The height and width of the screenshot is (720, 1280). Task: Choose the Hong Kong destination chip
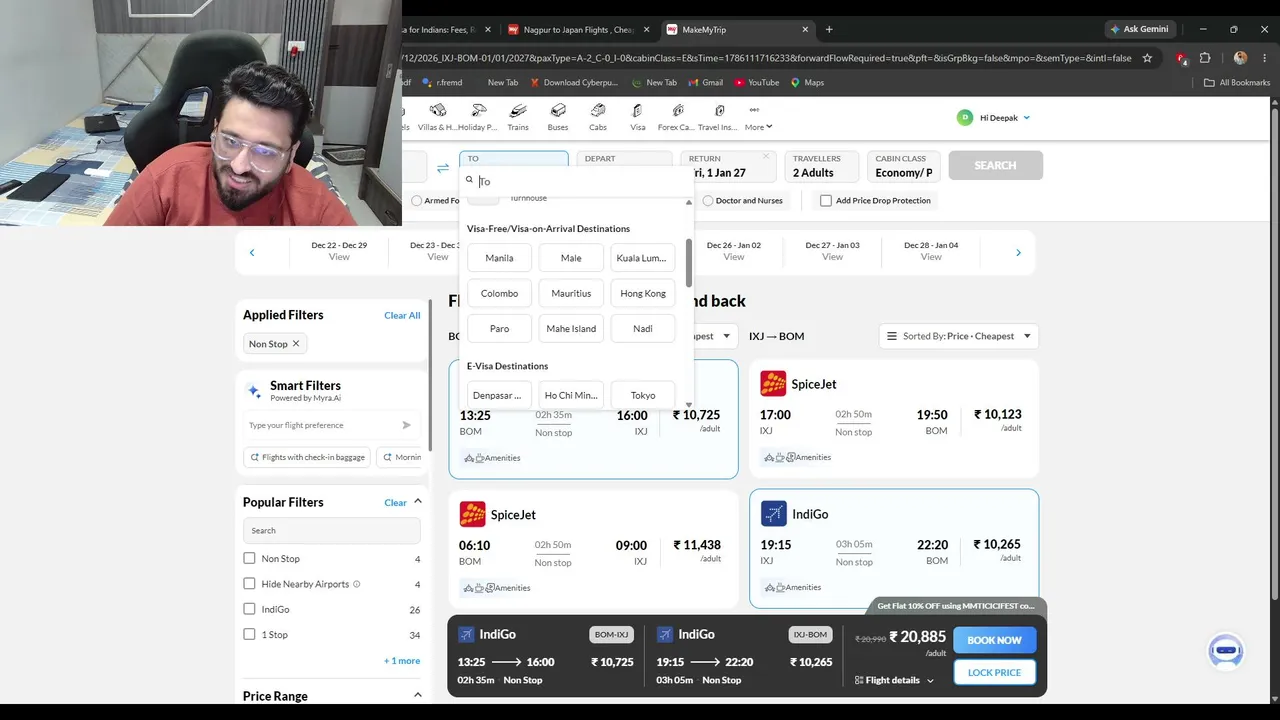click(643, 293)
